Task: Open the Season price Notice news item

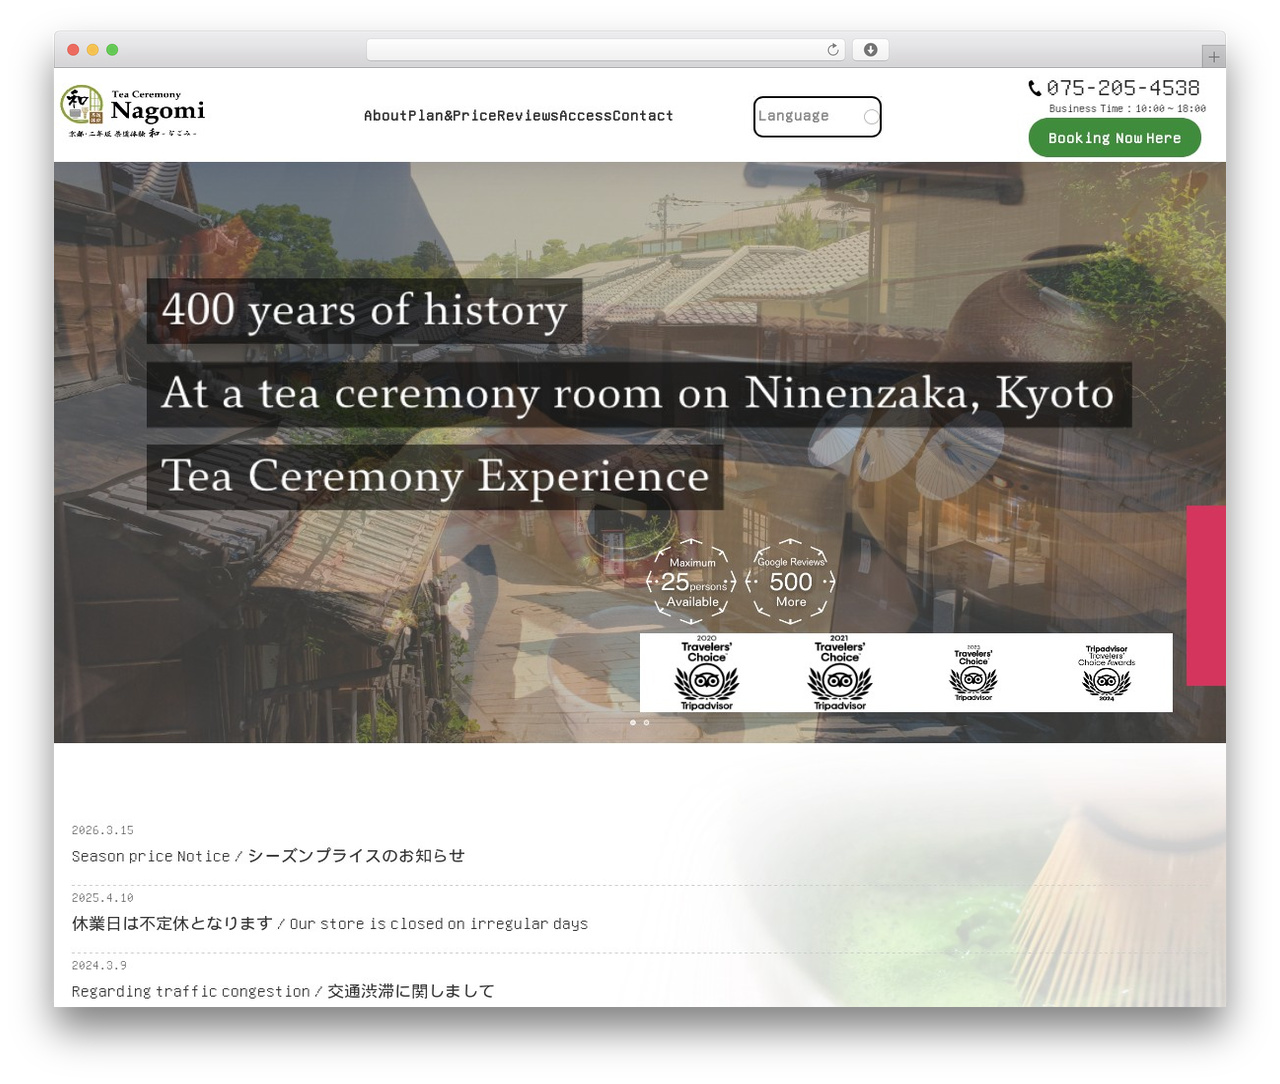Action: 268,856
